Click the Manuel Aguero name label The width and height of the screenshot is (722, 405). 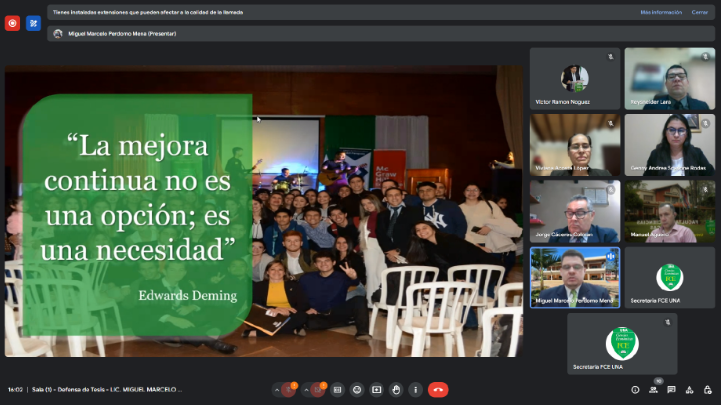[650, 235]
